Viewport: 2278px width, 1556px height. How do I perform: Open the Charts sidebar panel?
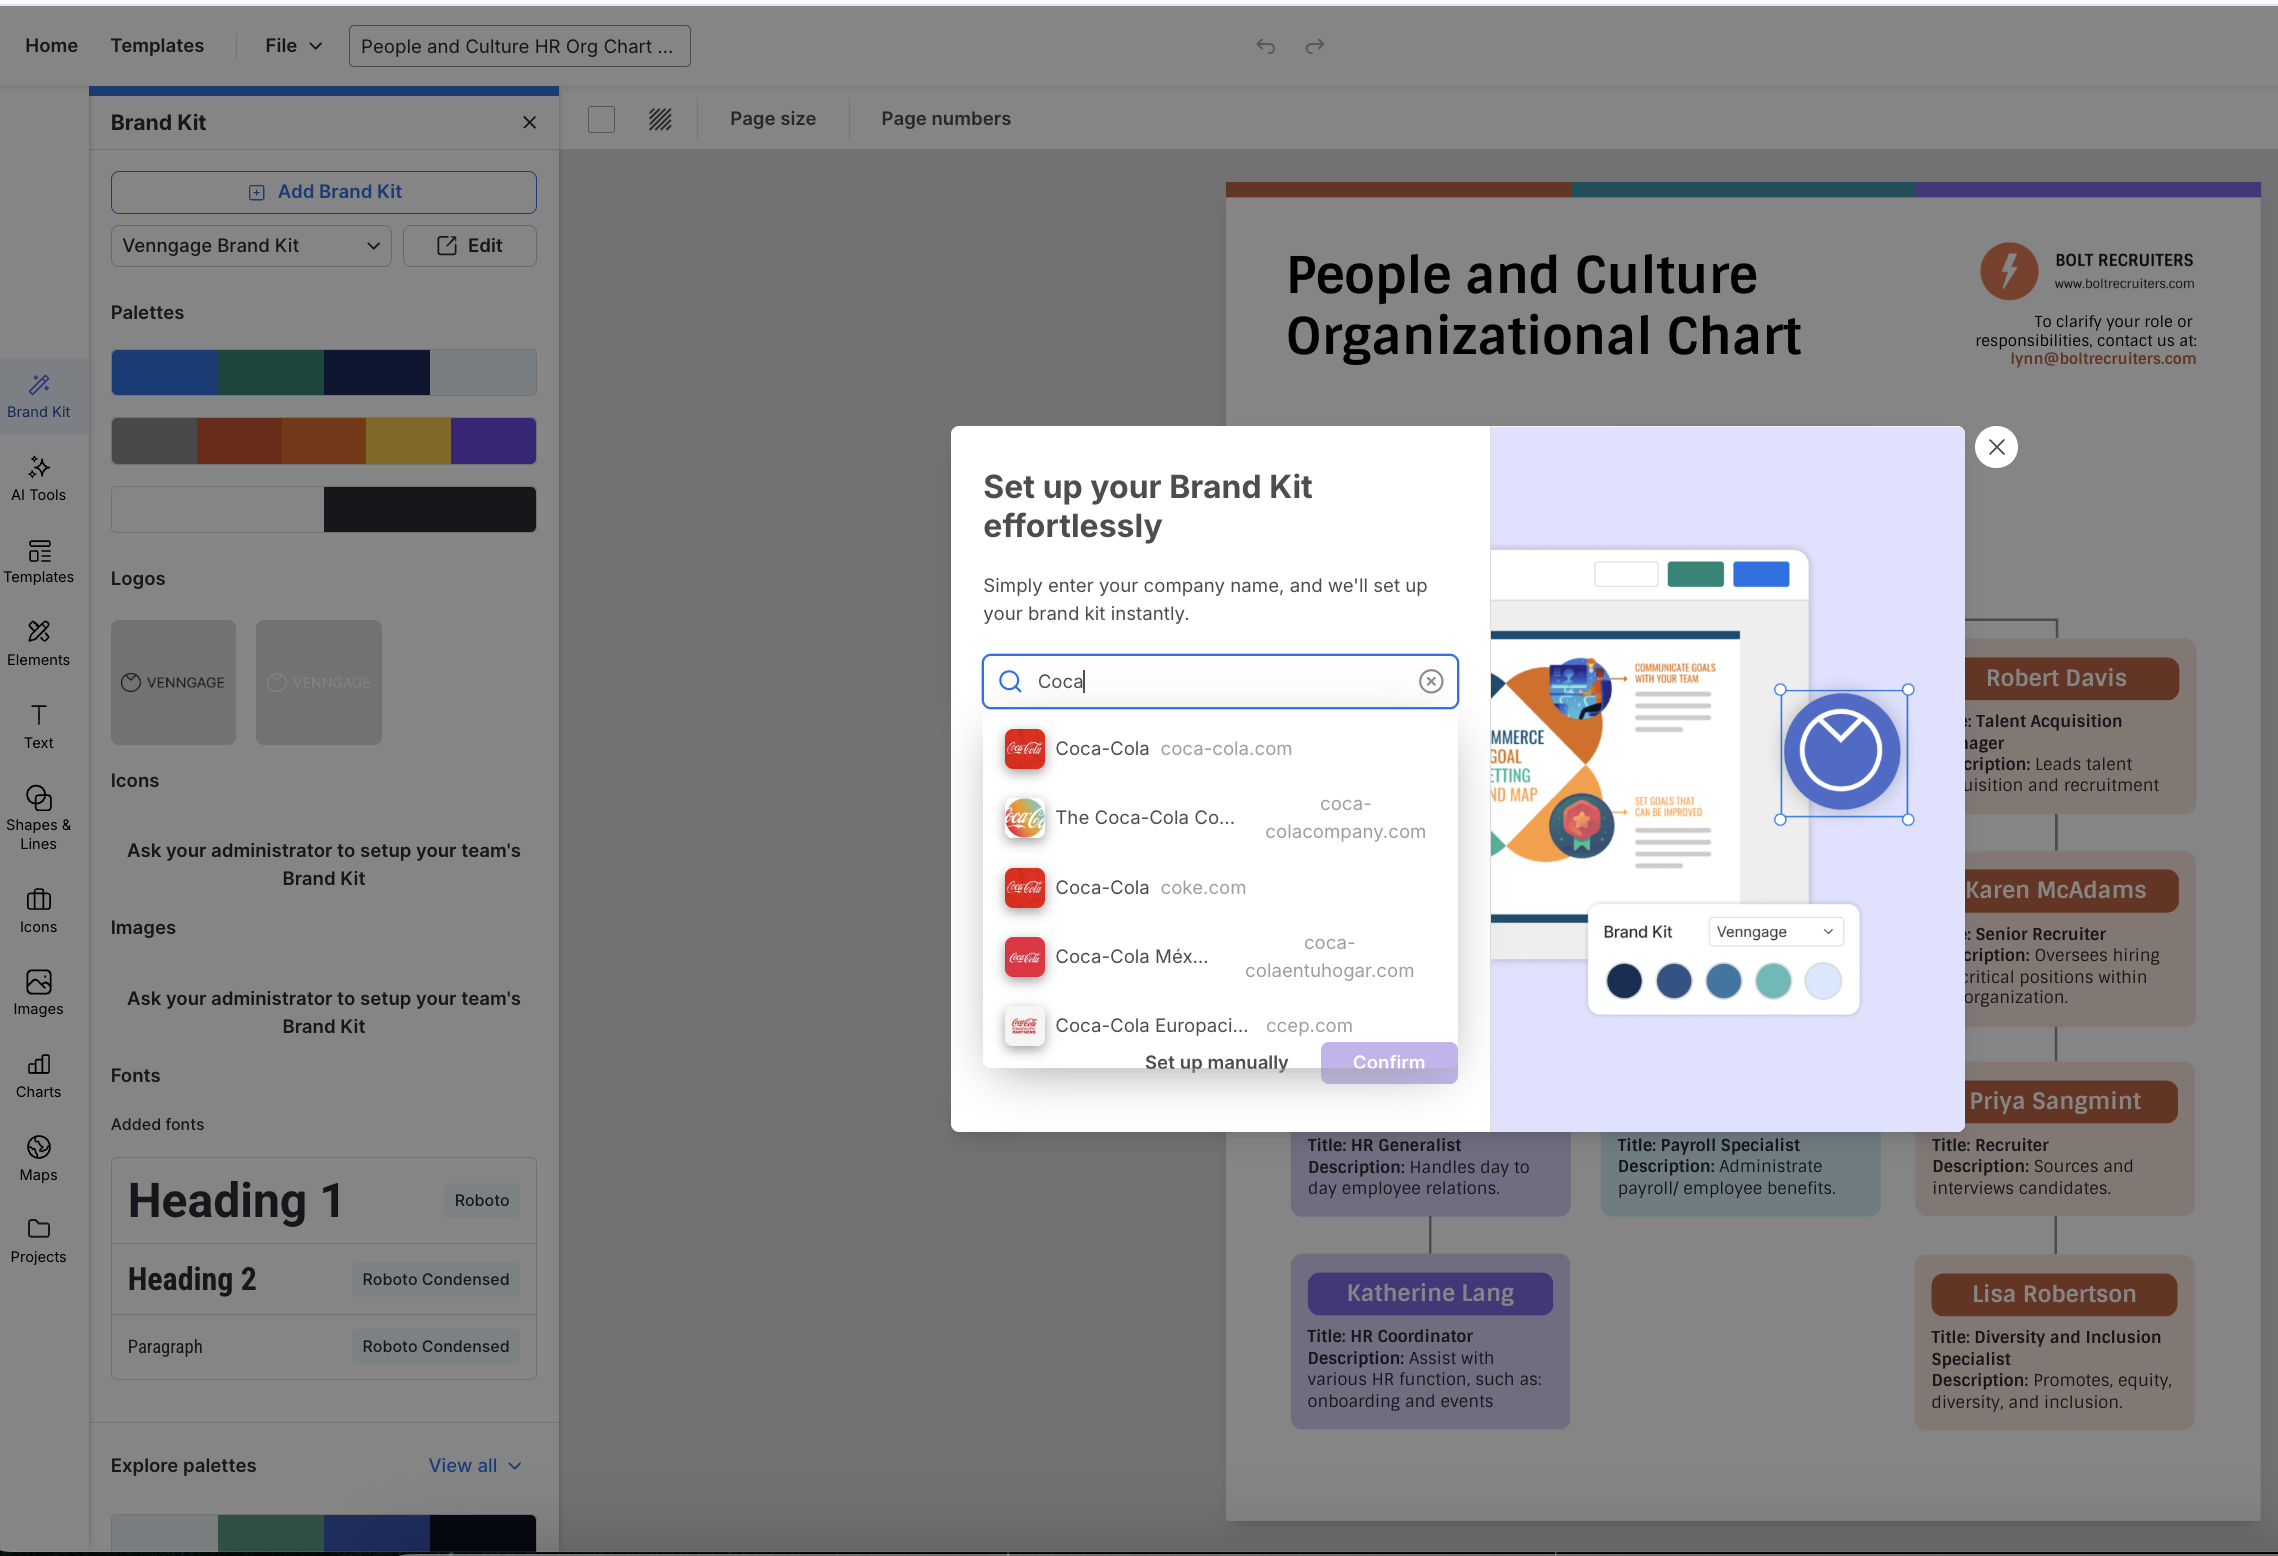(38, 1075)
